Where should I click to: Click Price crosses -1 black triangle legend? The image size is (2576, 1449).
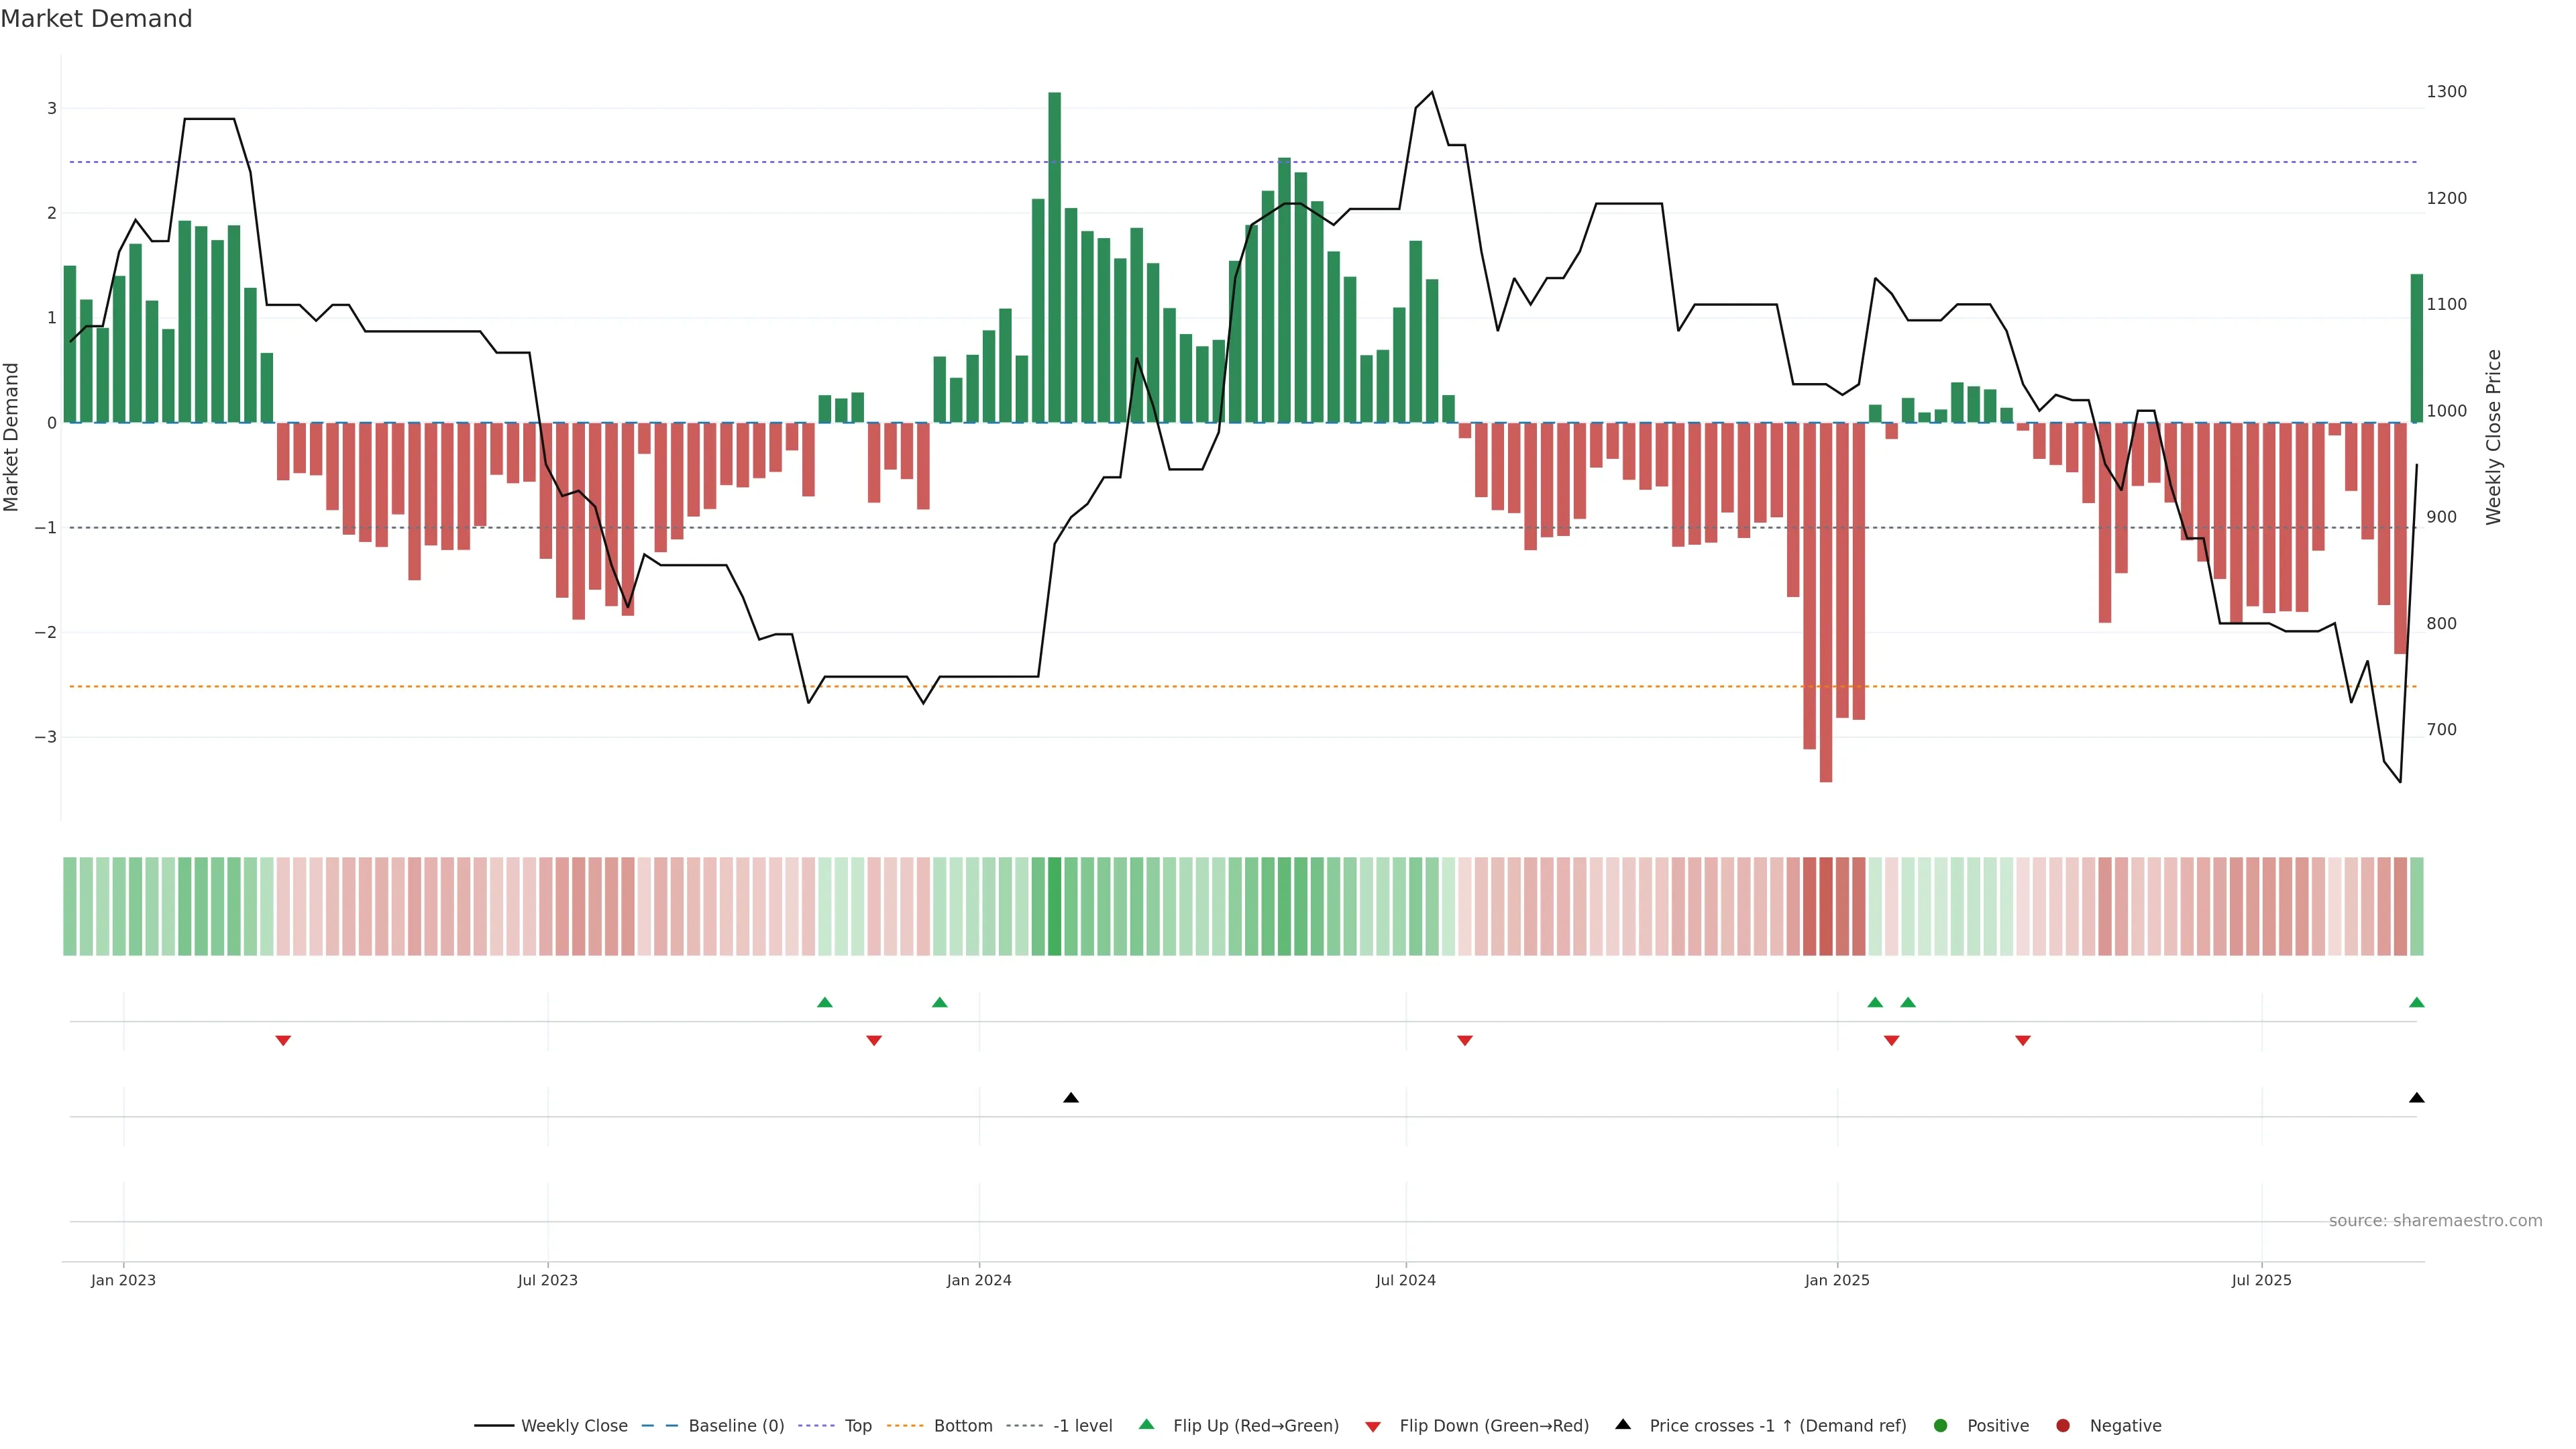(1623, 1425)
